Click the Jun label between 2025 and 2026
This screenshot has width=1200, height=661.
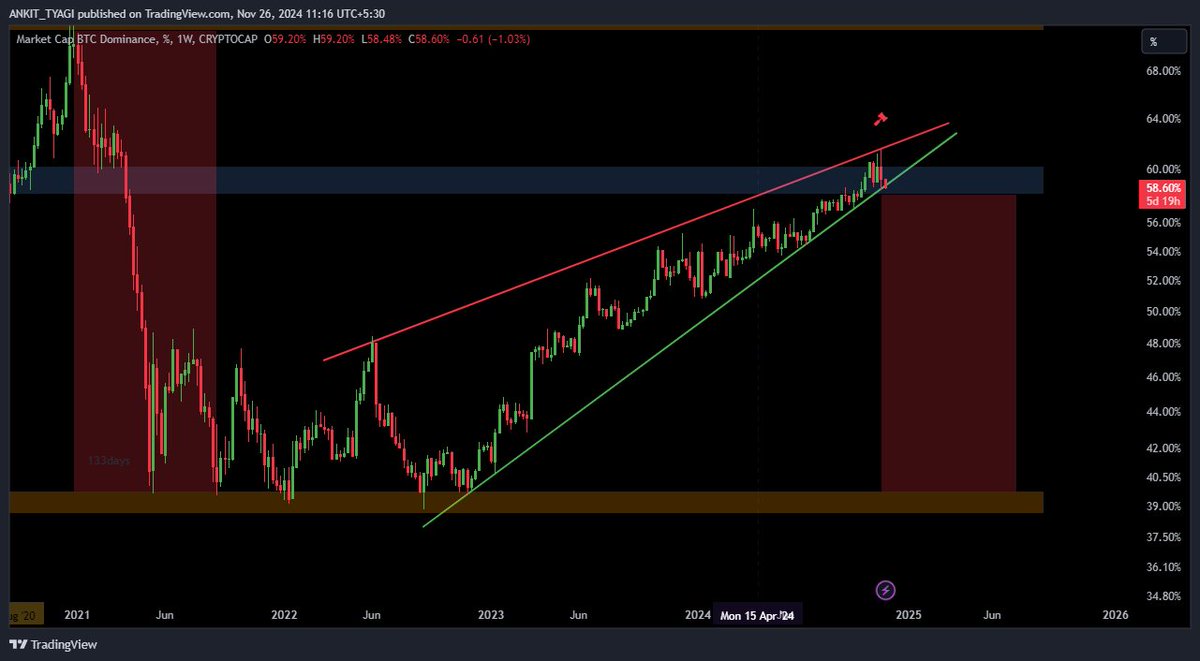point(993,615)
